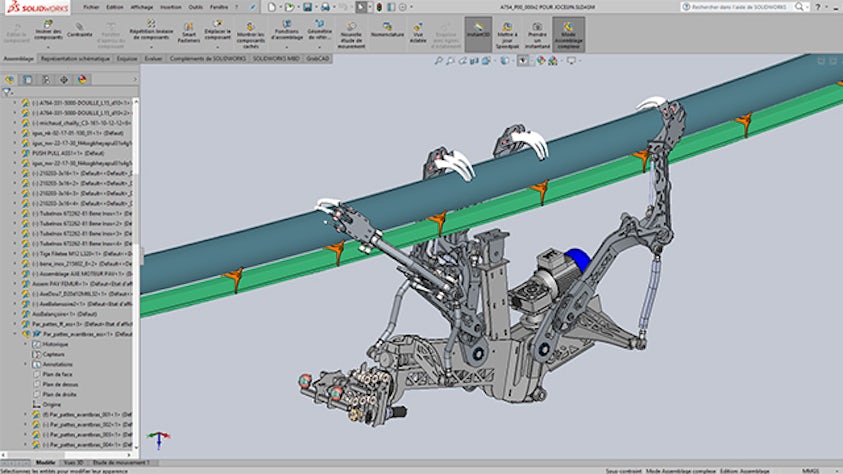
Task: Click the Smart Fasteners tool
Action: pyautogui.click(x=189, y=33)
